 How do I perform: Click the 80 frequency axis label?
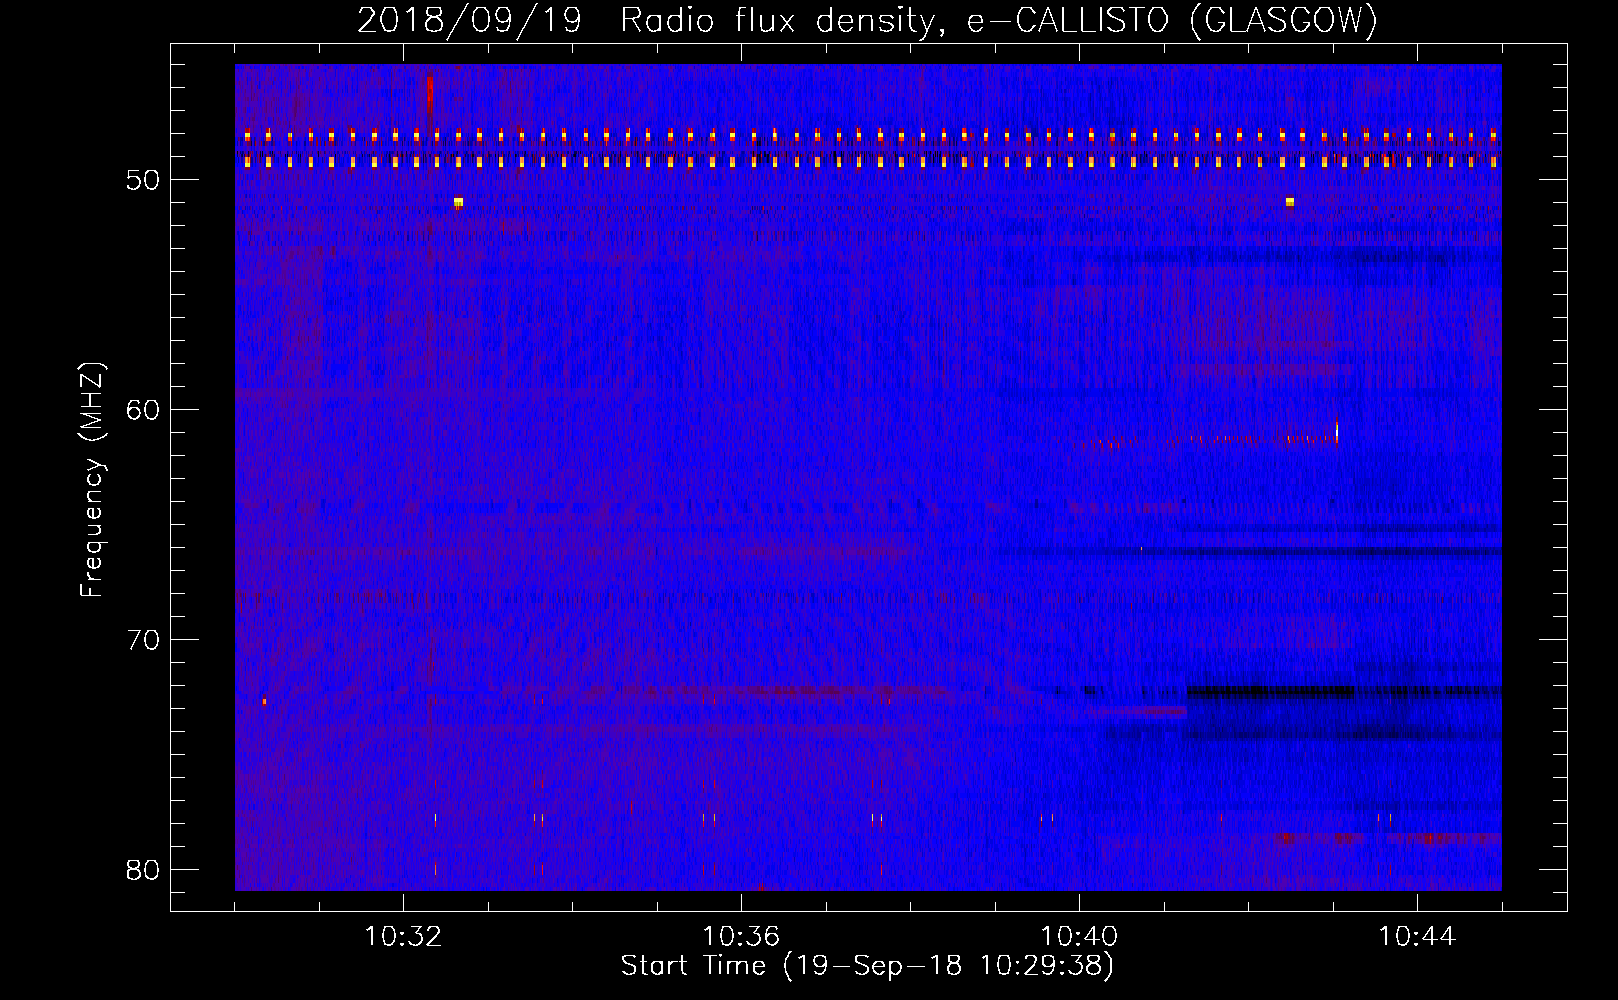(143, 869)
